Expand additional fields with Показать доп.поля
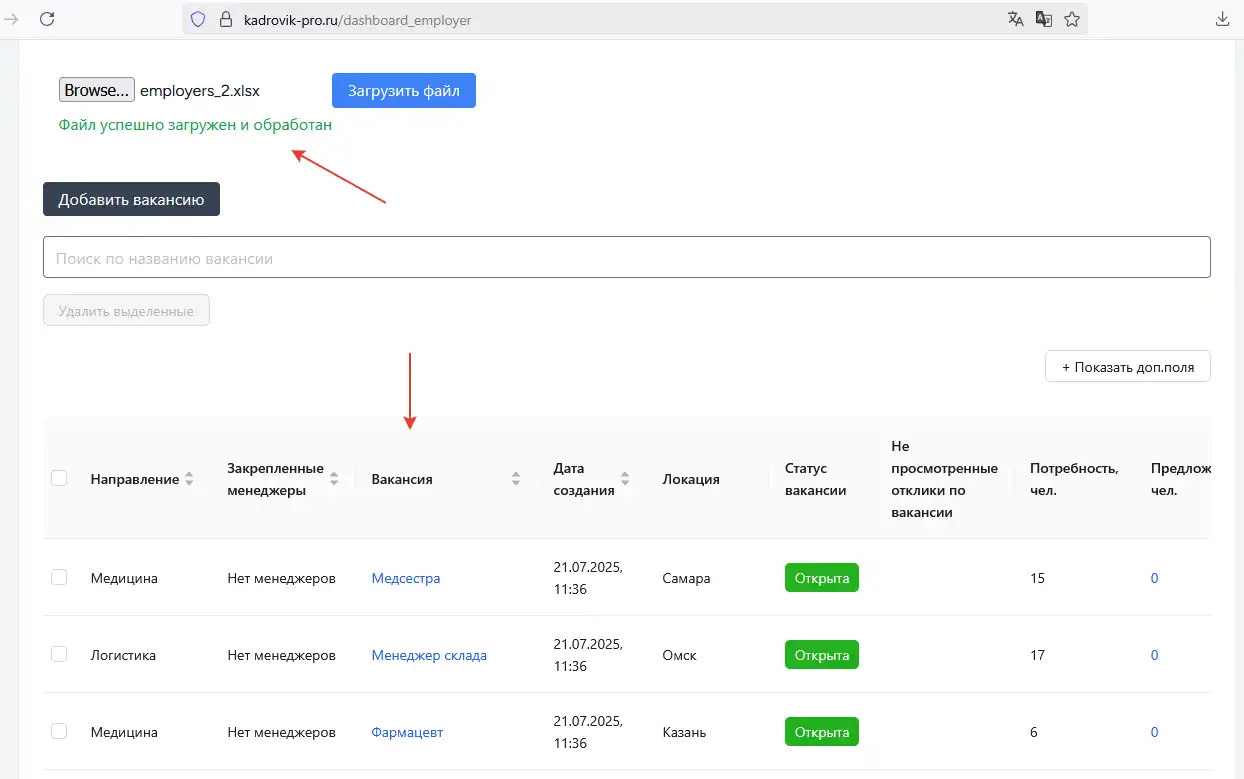 [x=1127, y=367]
